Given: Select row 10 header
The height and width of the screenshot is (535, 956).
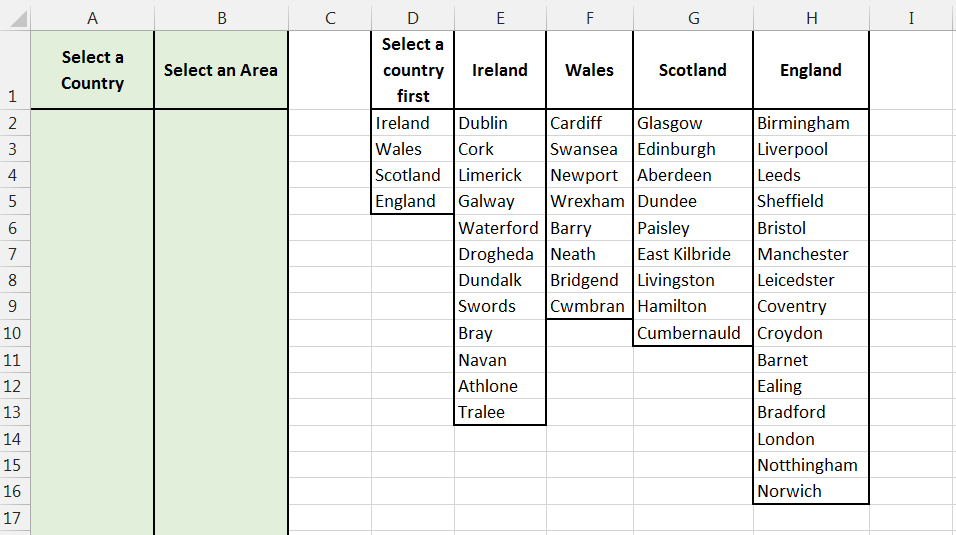Looking at the screenshot, I should pyautogui.click(x=14, y=333).
